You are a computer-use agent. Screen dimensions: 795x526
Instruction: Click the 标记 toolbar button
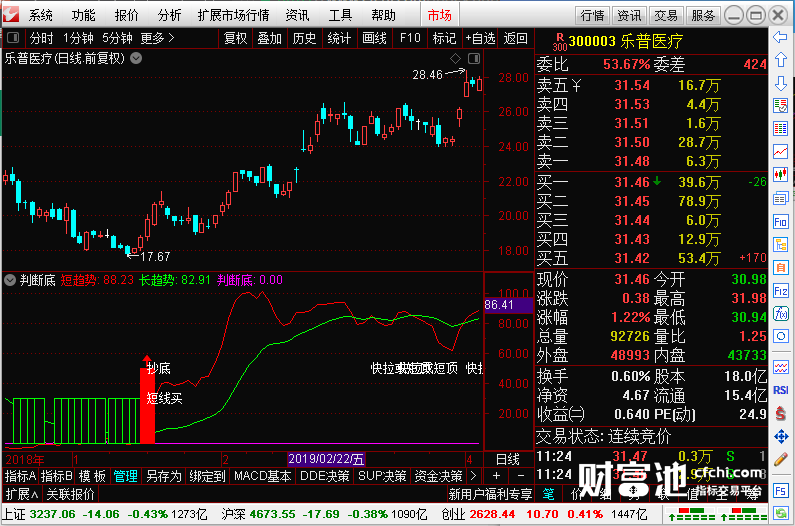coord(445,38)
